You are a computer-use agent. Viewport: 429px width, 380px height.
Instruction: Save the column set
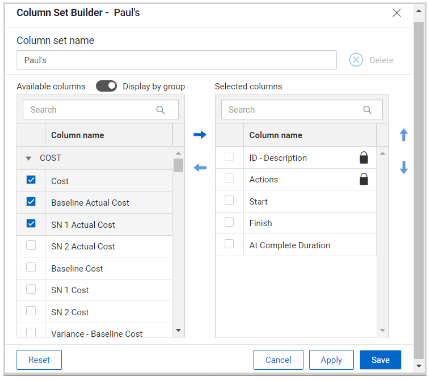click(380, 360)
